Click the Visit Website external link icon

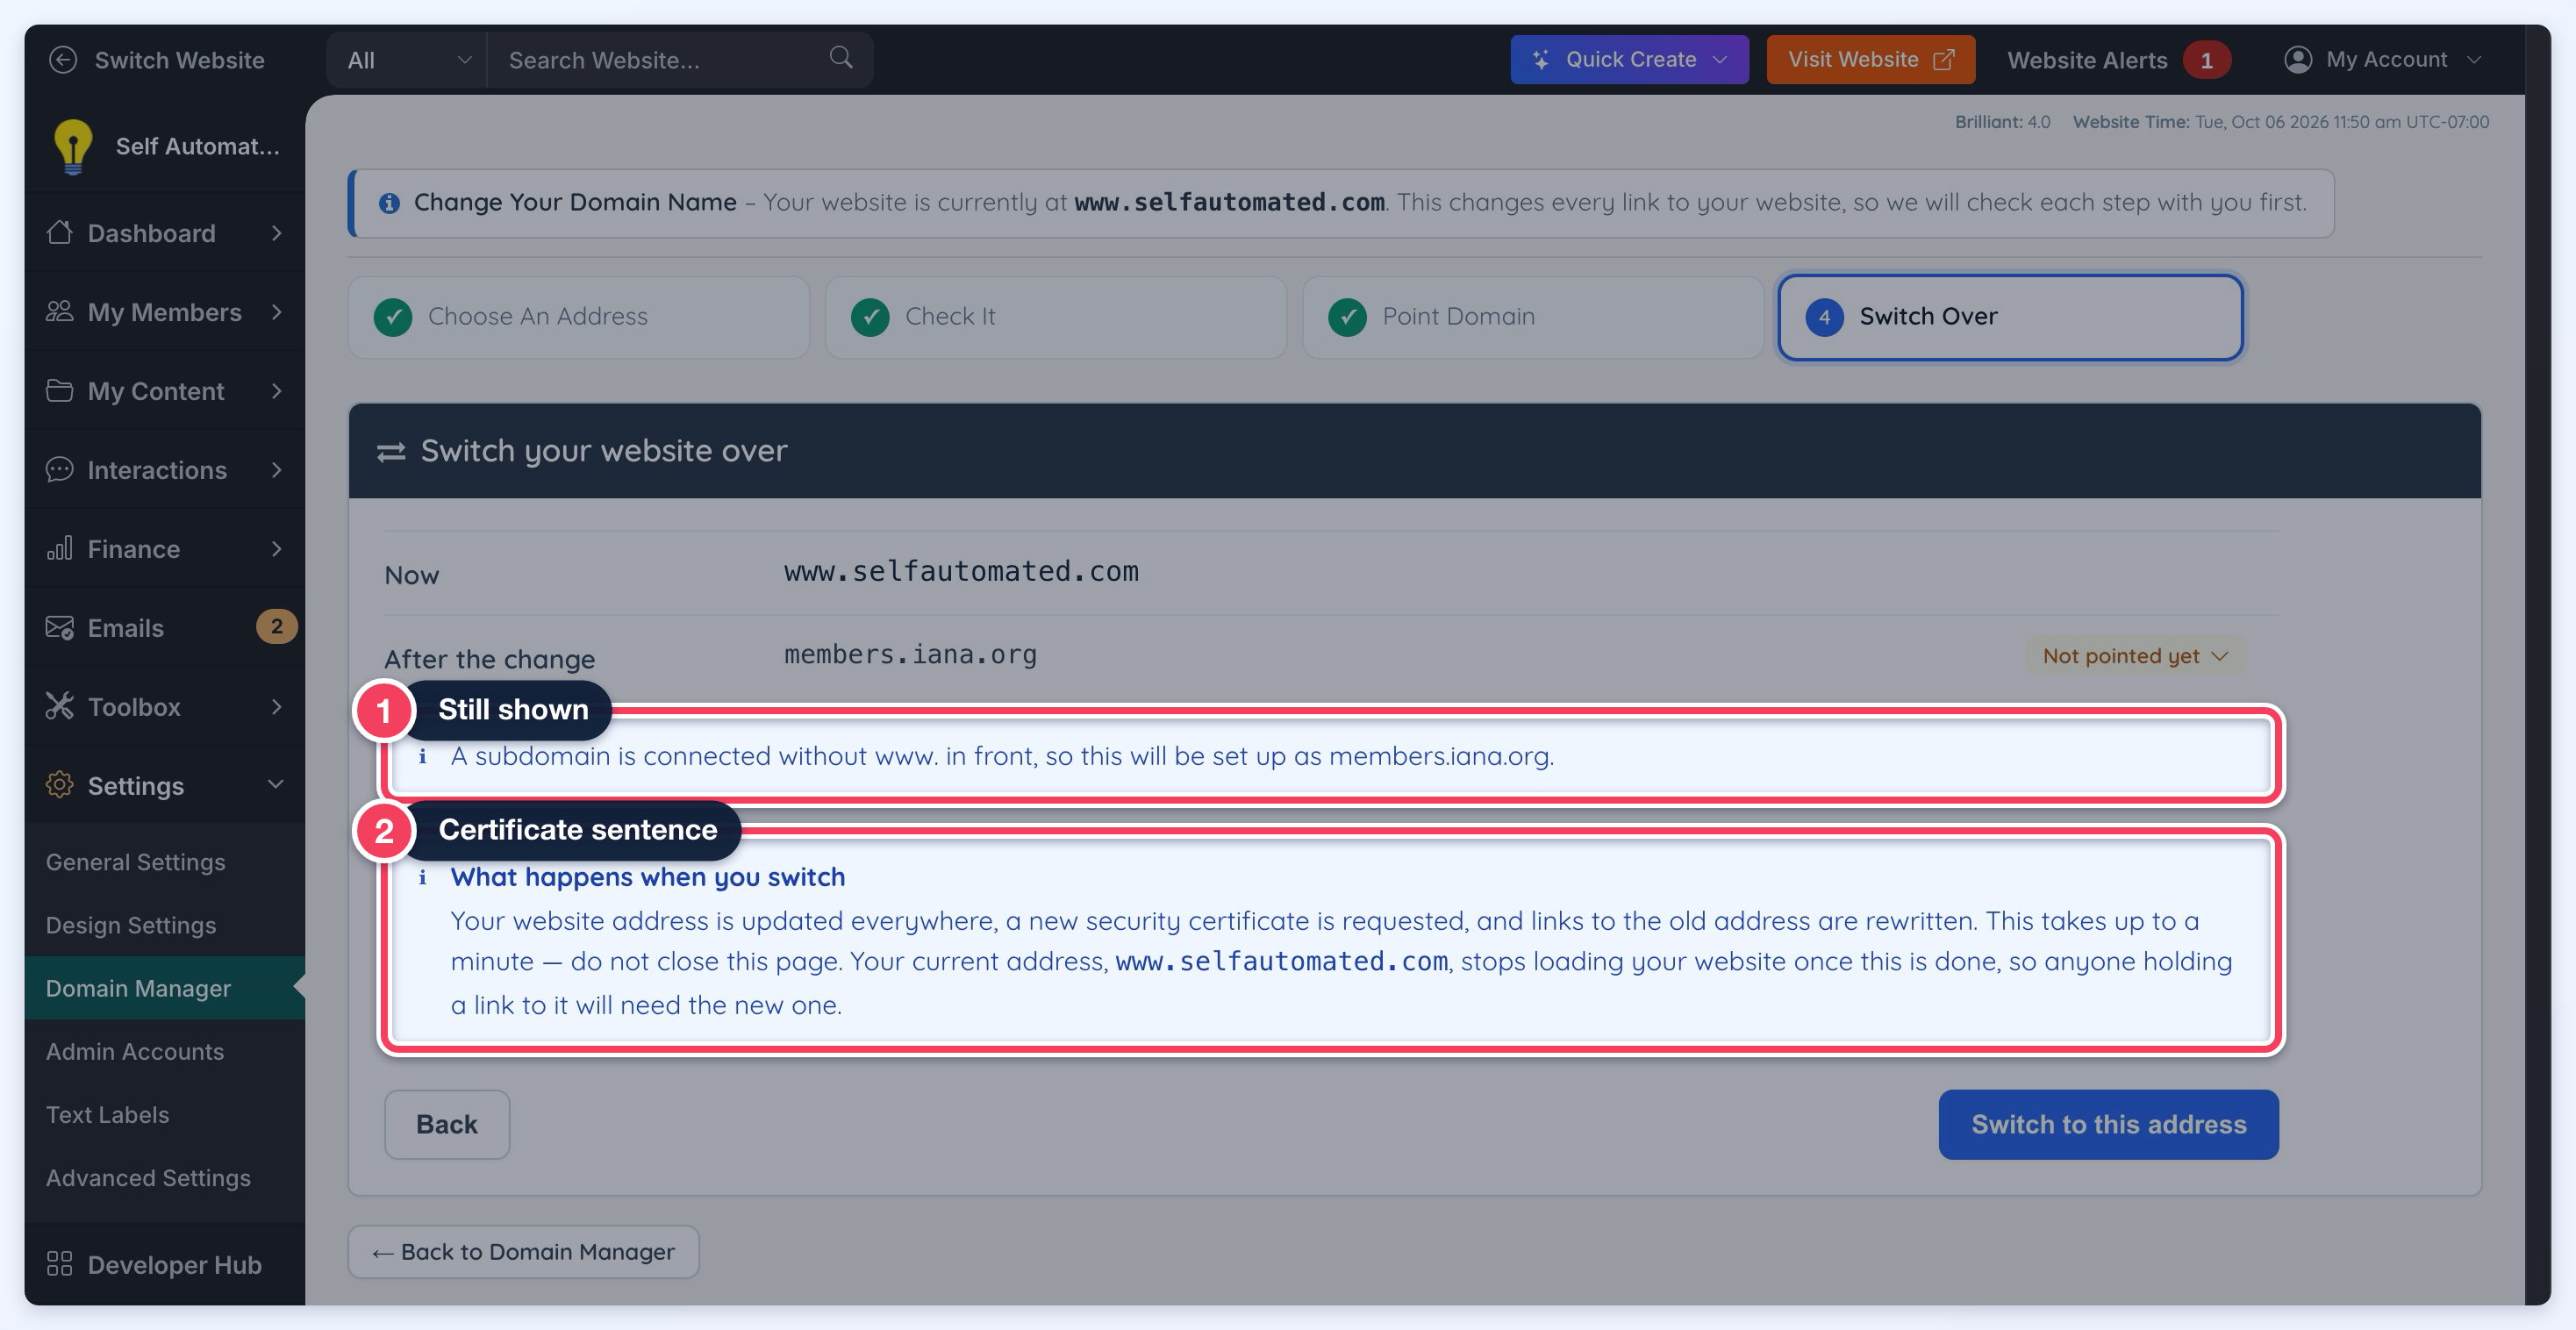(1943, 59)
